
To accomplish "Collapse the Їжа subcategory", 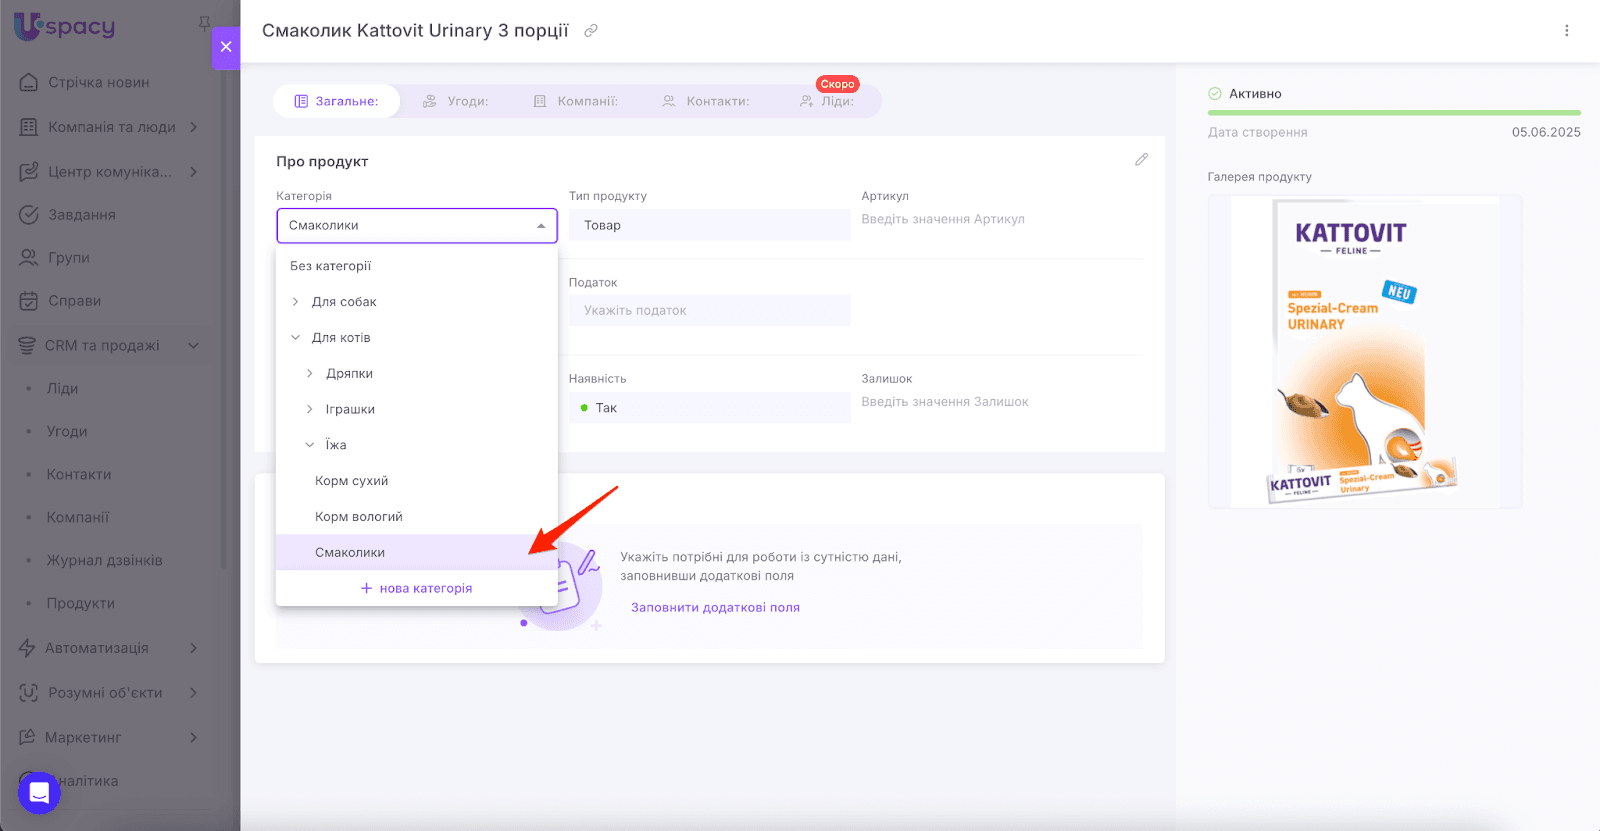I will point(309,445).
